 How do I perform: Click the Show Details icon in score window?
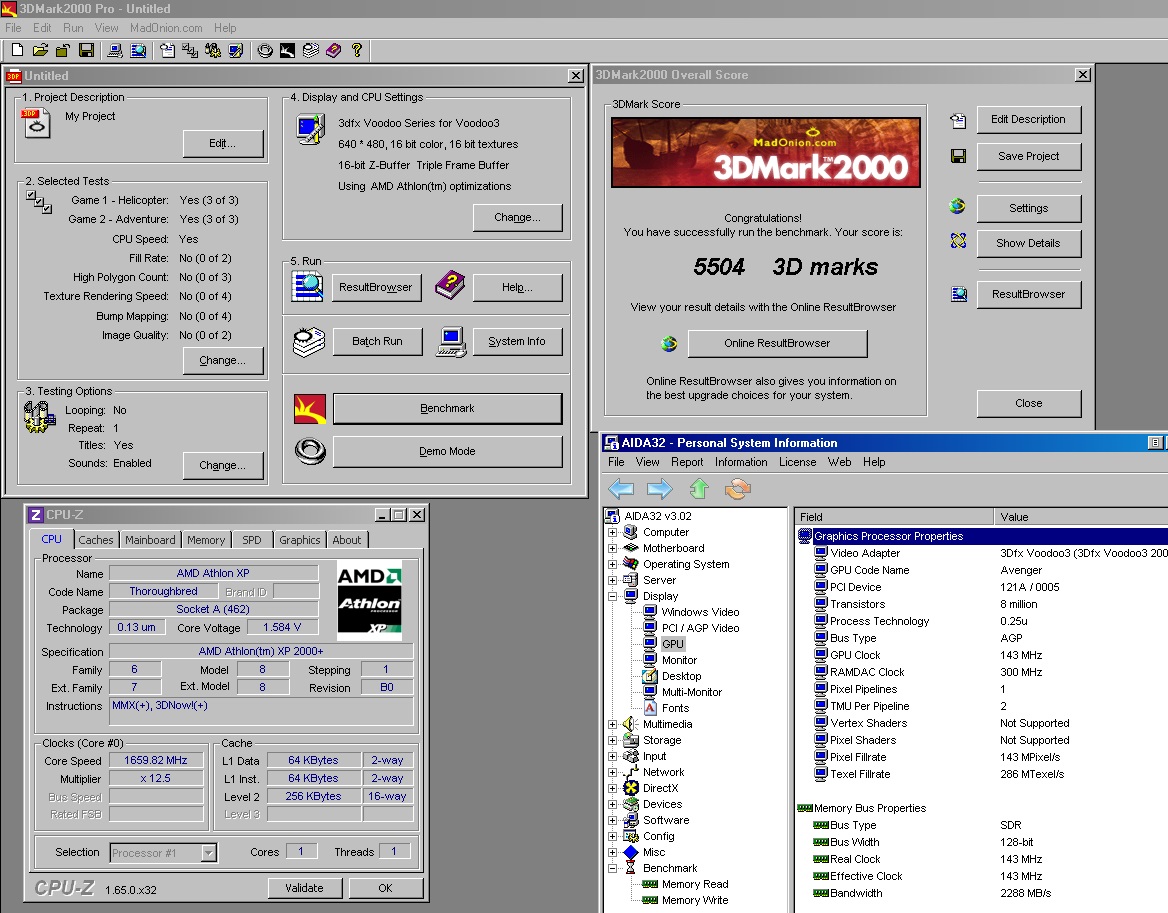958,241
